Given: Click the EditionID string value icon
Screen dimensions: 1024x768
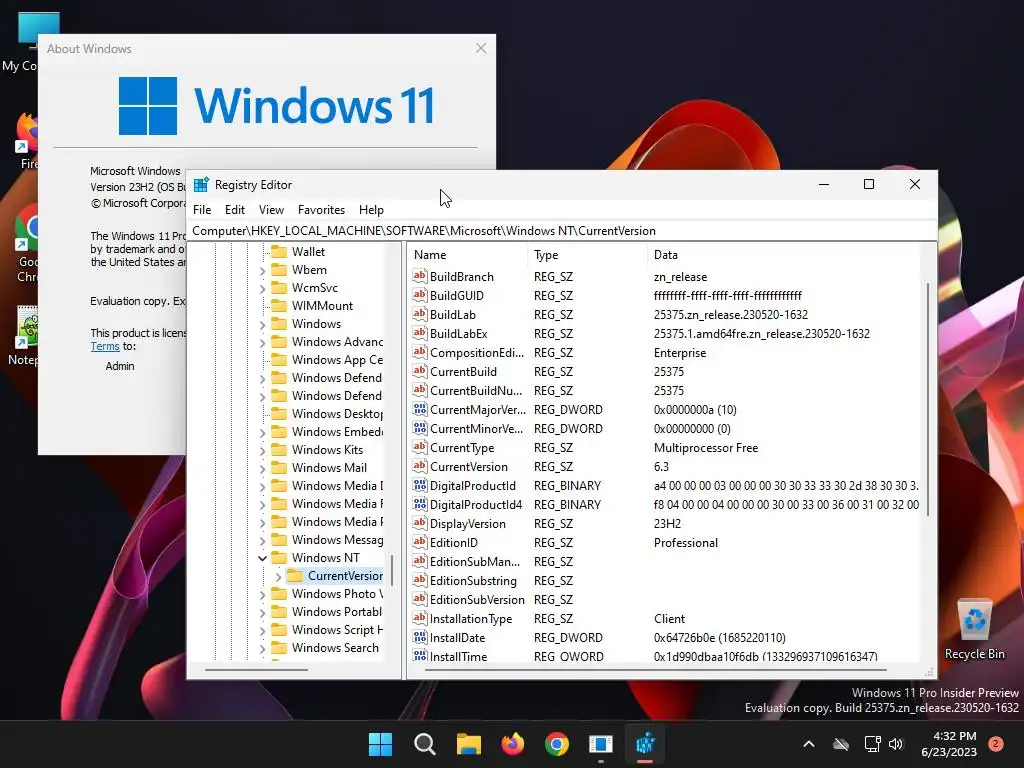Looking at the screenshot, I should (419, 542).
